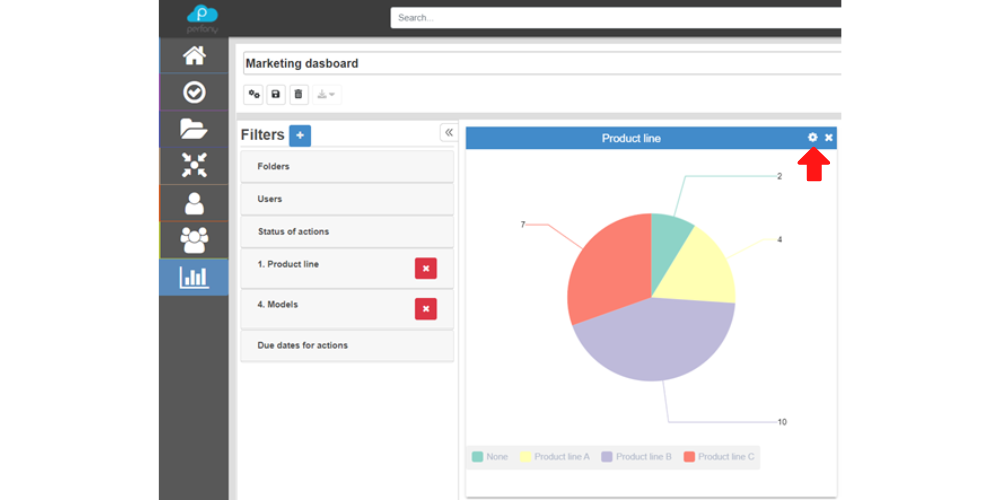
Task: Add a new filter with plus button
Action: pos(300,135)
